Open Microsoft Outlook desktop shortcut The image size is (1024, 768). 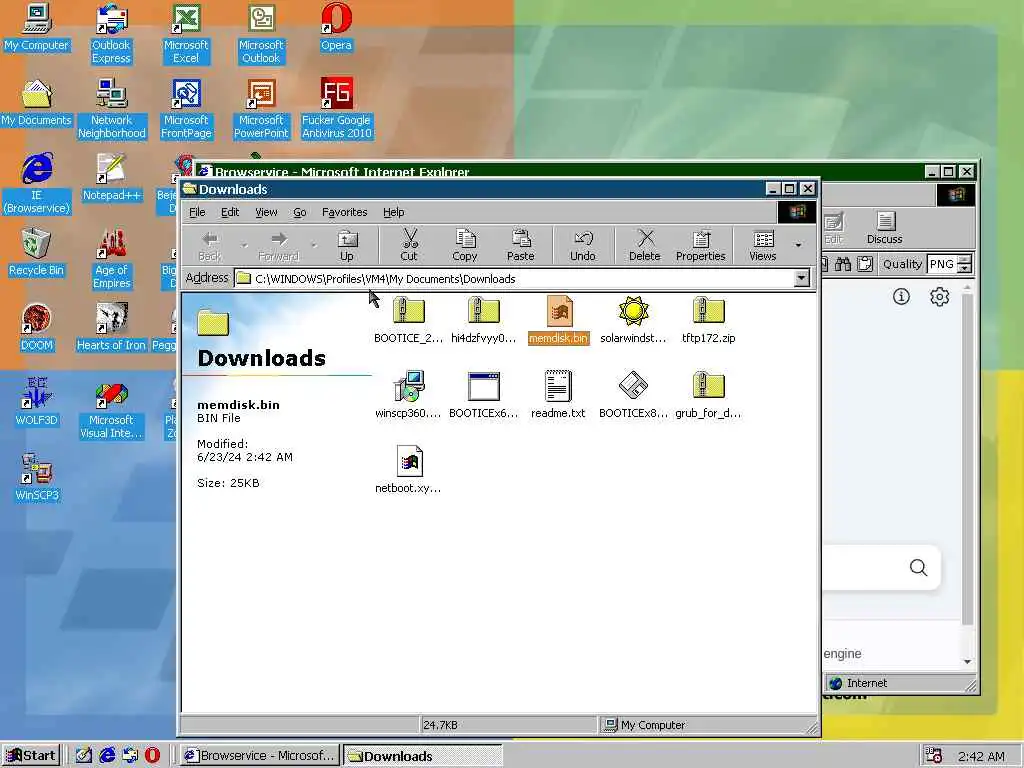261,34
